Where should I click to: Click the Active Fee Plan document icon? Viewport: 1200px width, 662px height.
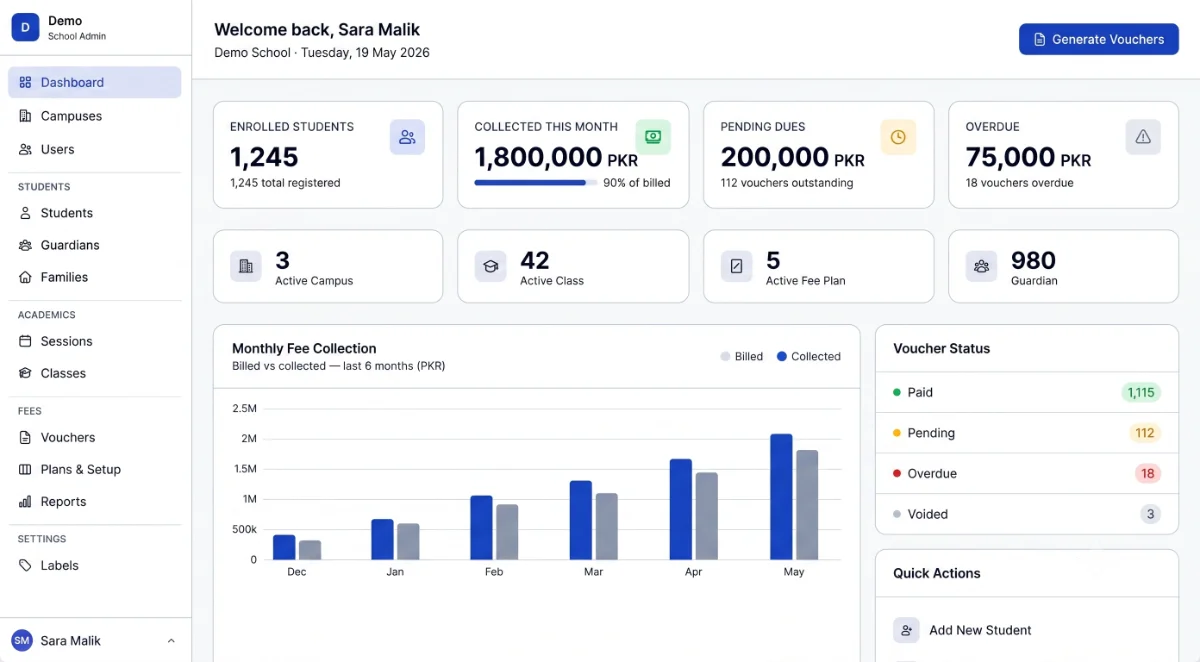(737, 266)
